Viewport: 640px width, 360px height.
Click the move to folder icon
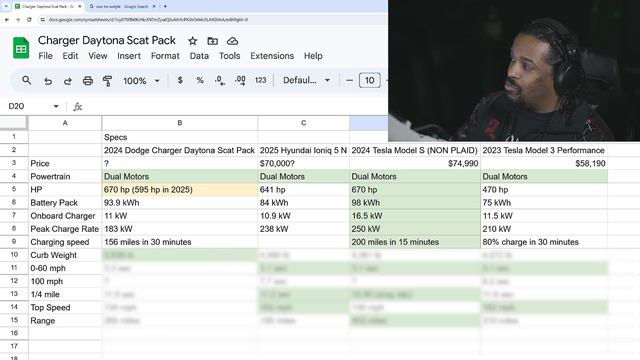(x=212, y=41)
